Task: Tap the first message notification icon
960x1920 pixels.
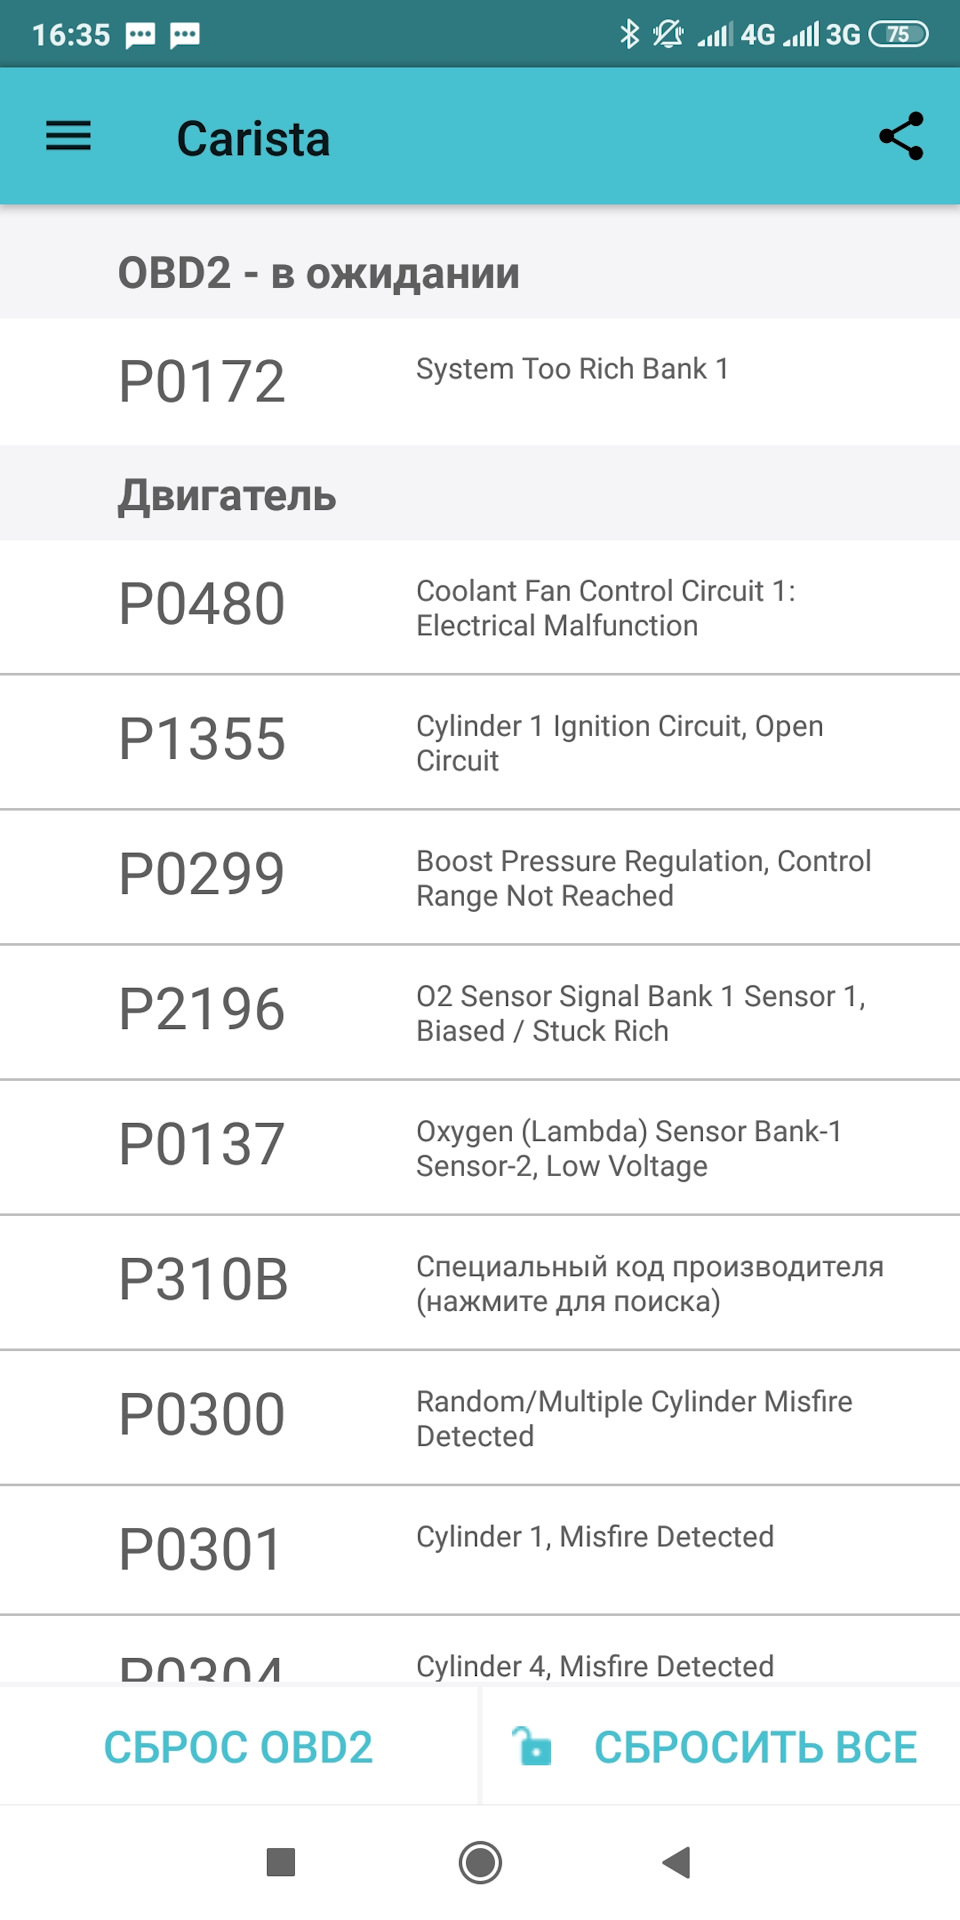Action: pos(140,36)
